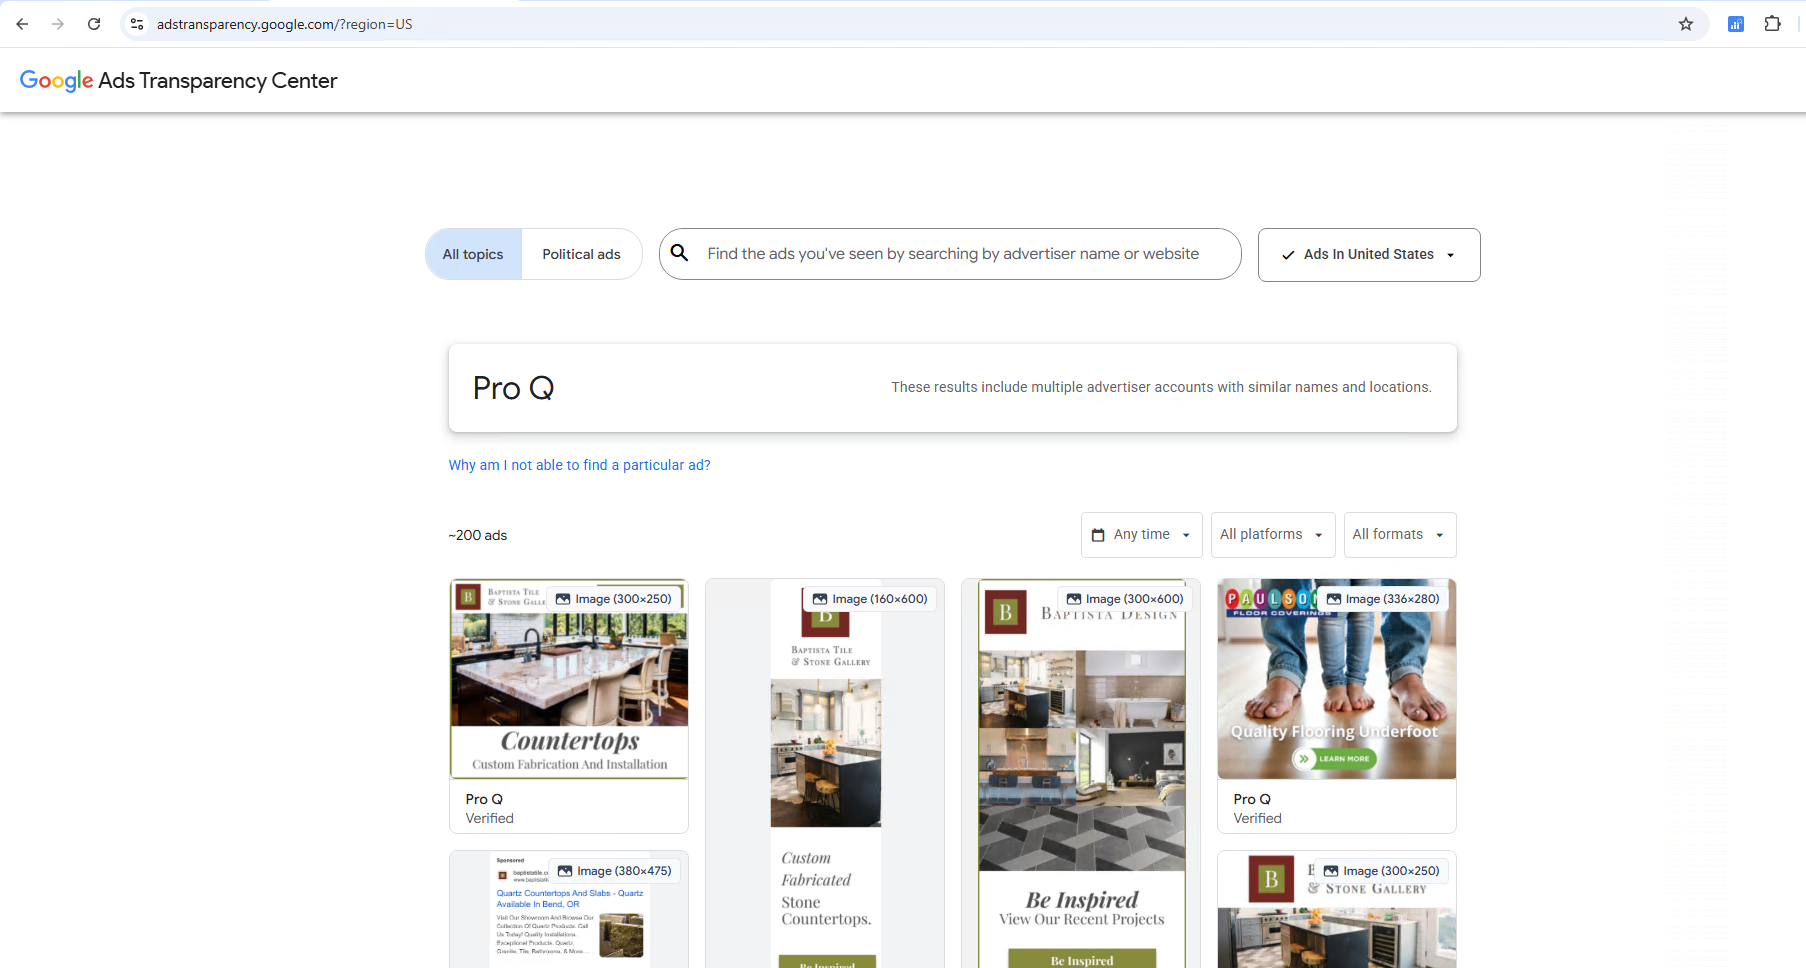Click the browser back navigation arrow

[21, 24]
